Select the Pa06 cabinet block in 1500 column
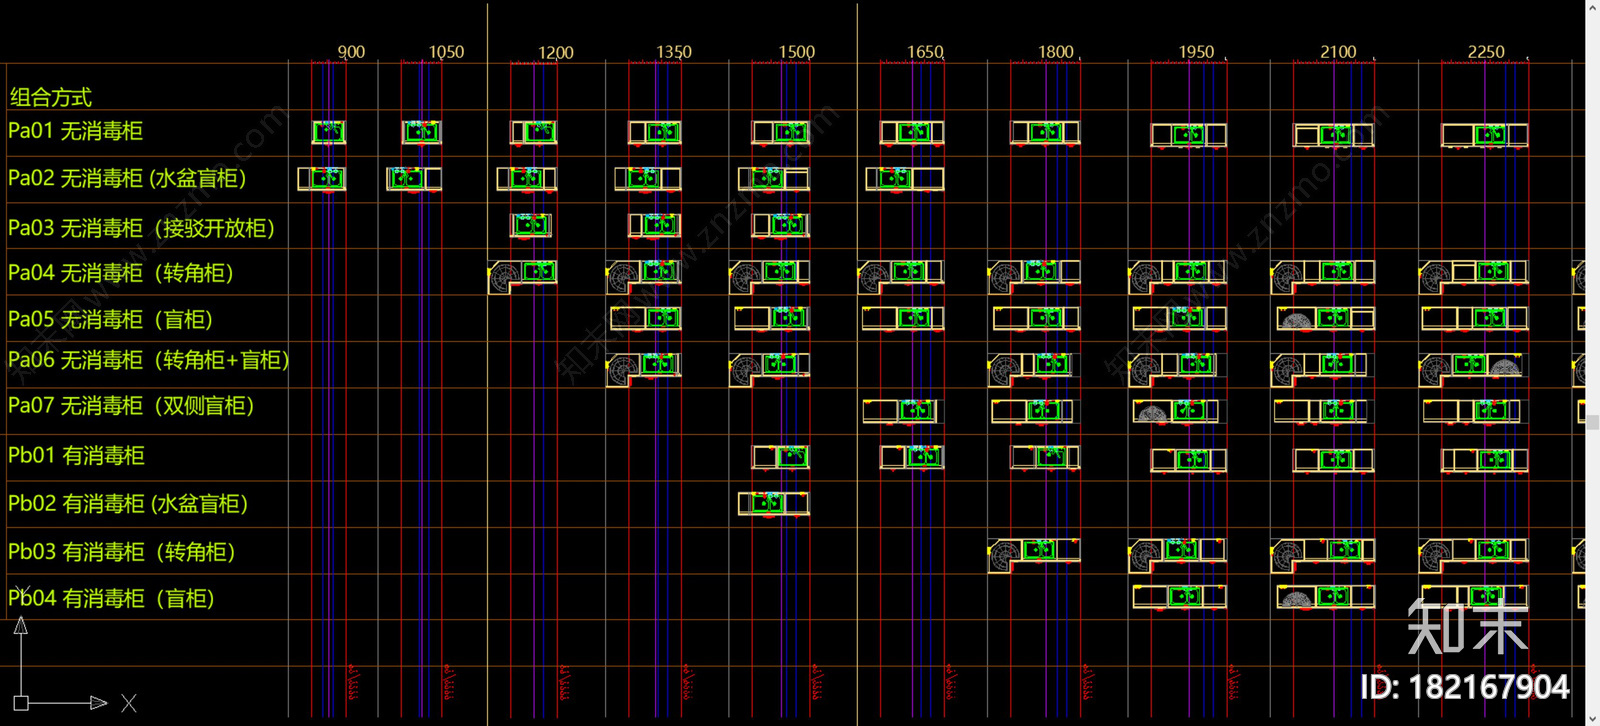1600x726 pixels. (x=769, y=369)
